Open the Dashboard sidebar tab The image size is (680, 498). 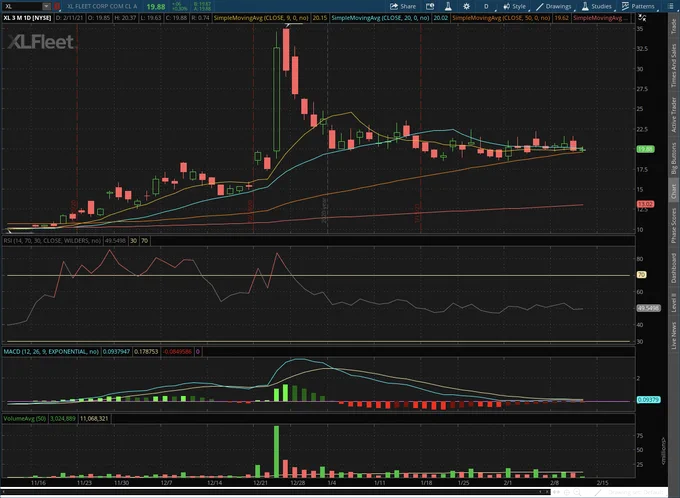[674, 268]
